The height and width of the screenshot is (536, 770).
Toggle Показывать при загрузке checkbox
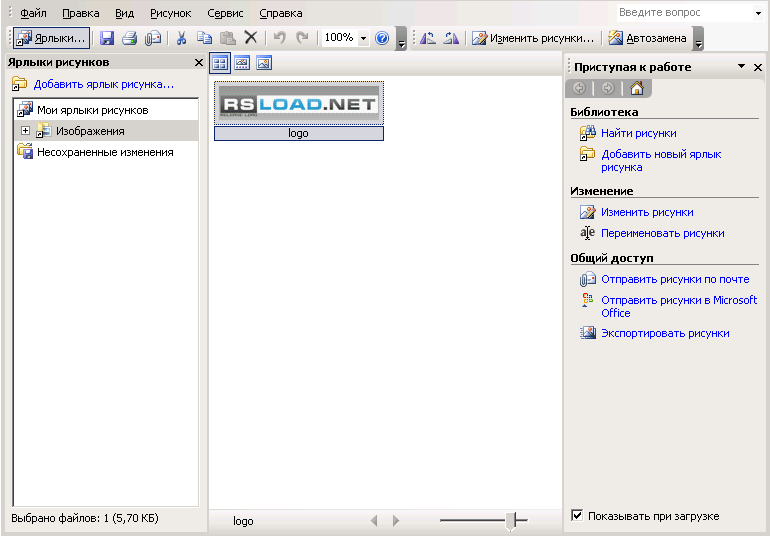(x=577, y=515)
